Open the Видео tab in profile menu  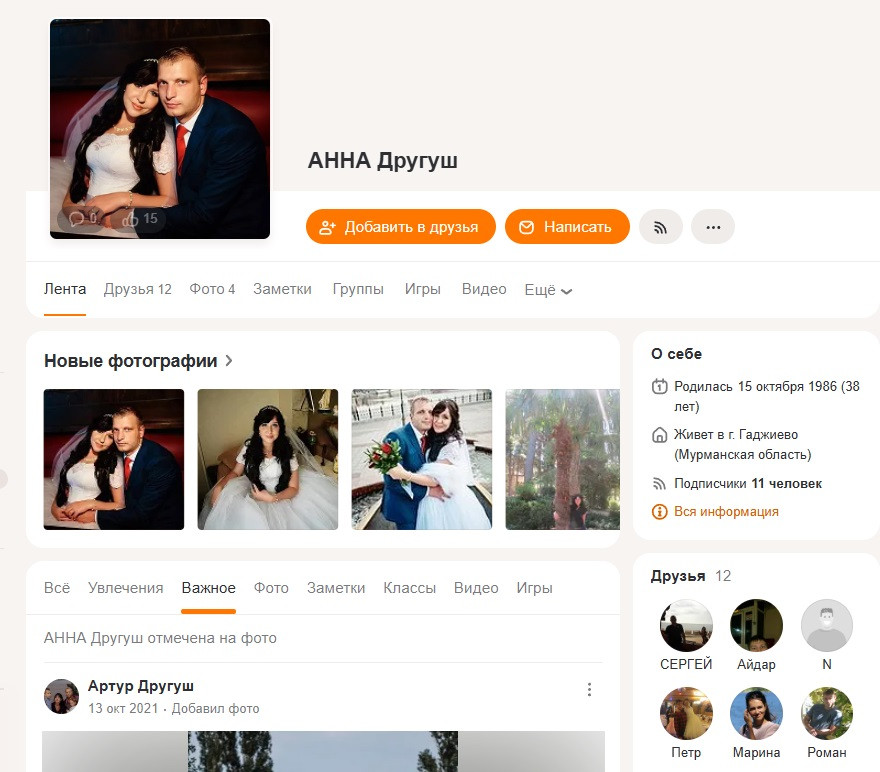pyautogui.click(x=484, y=289)
